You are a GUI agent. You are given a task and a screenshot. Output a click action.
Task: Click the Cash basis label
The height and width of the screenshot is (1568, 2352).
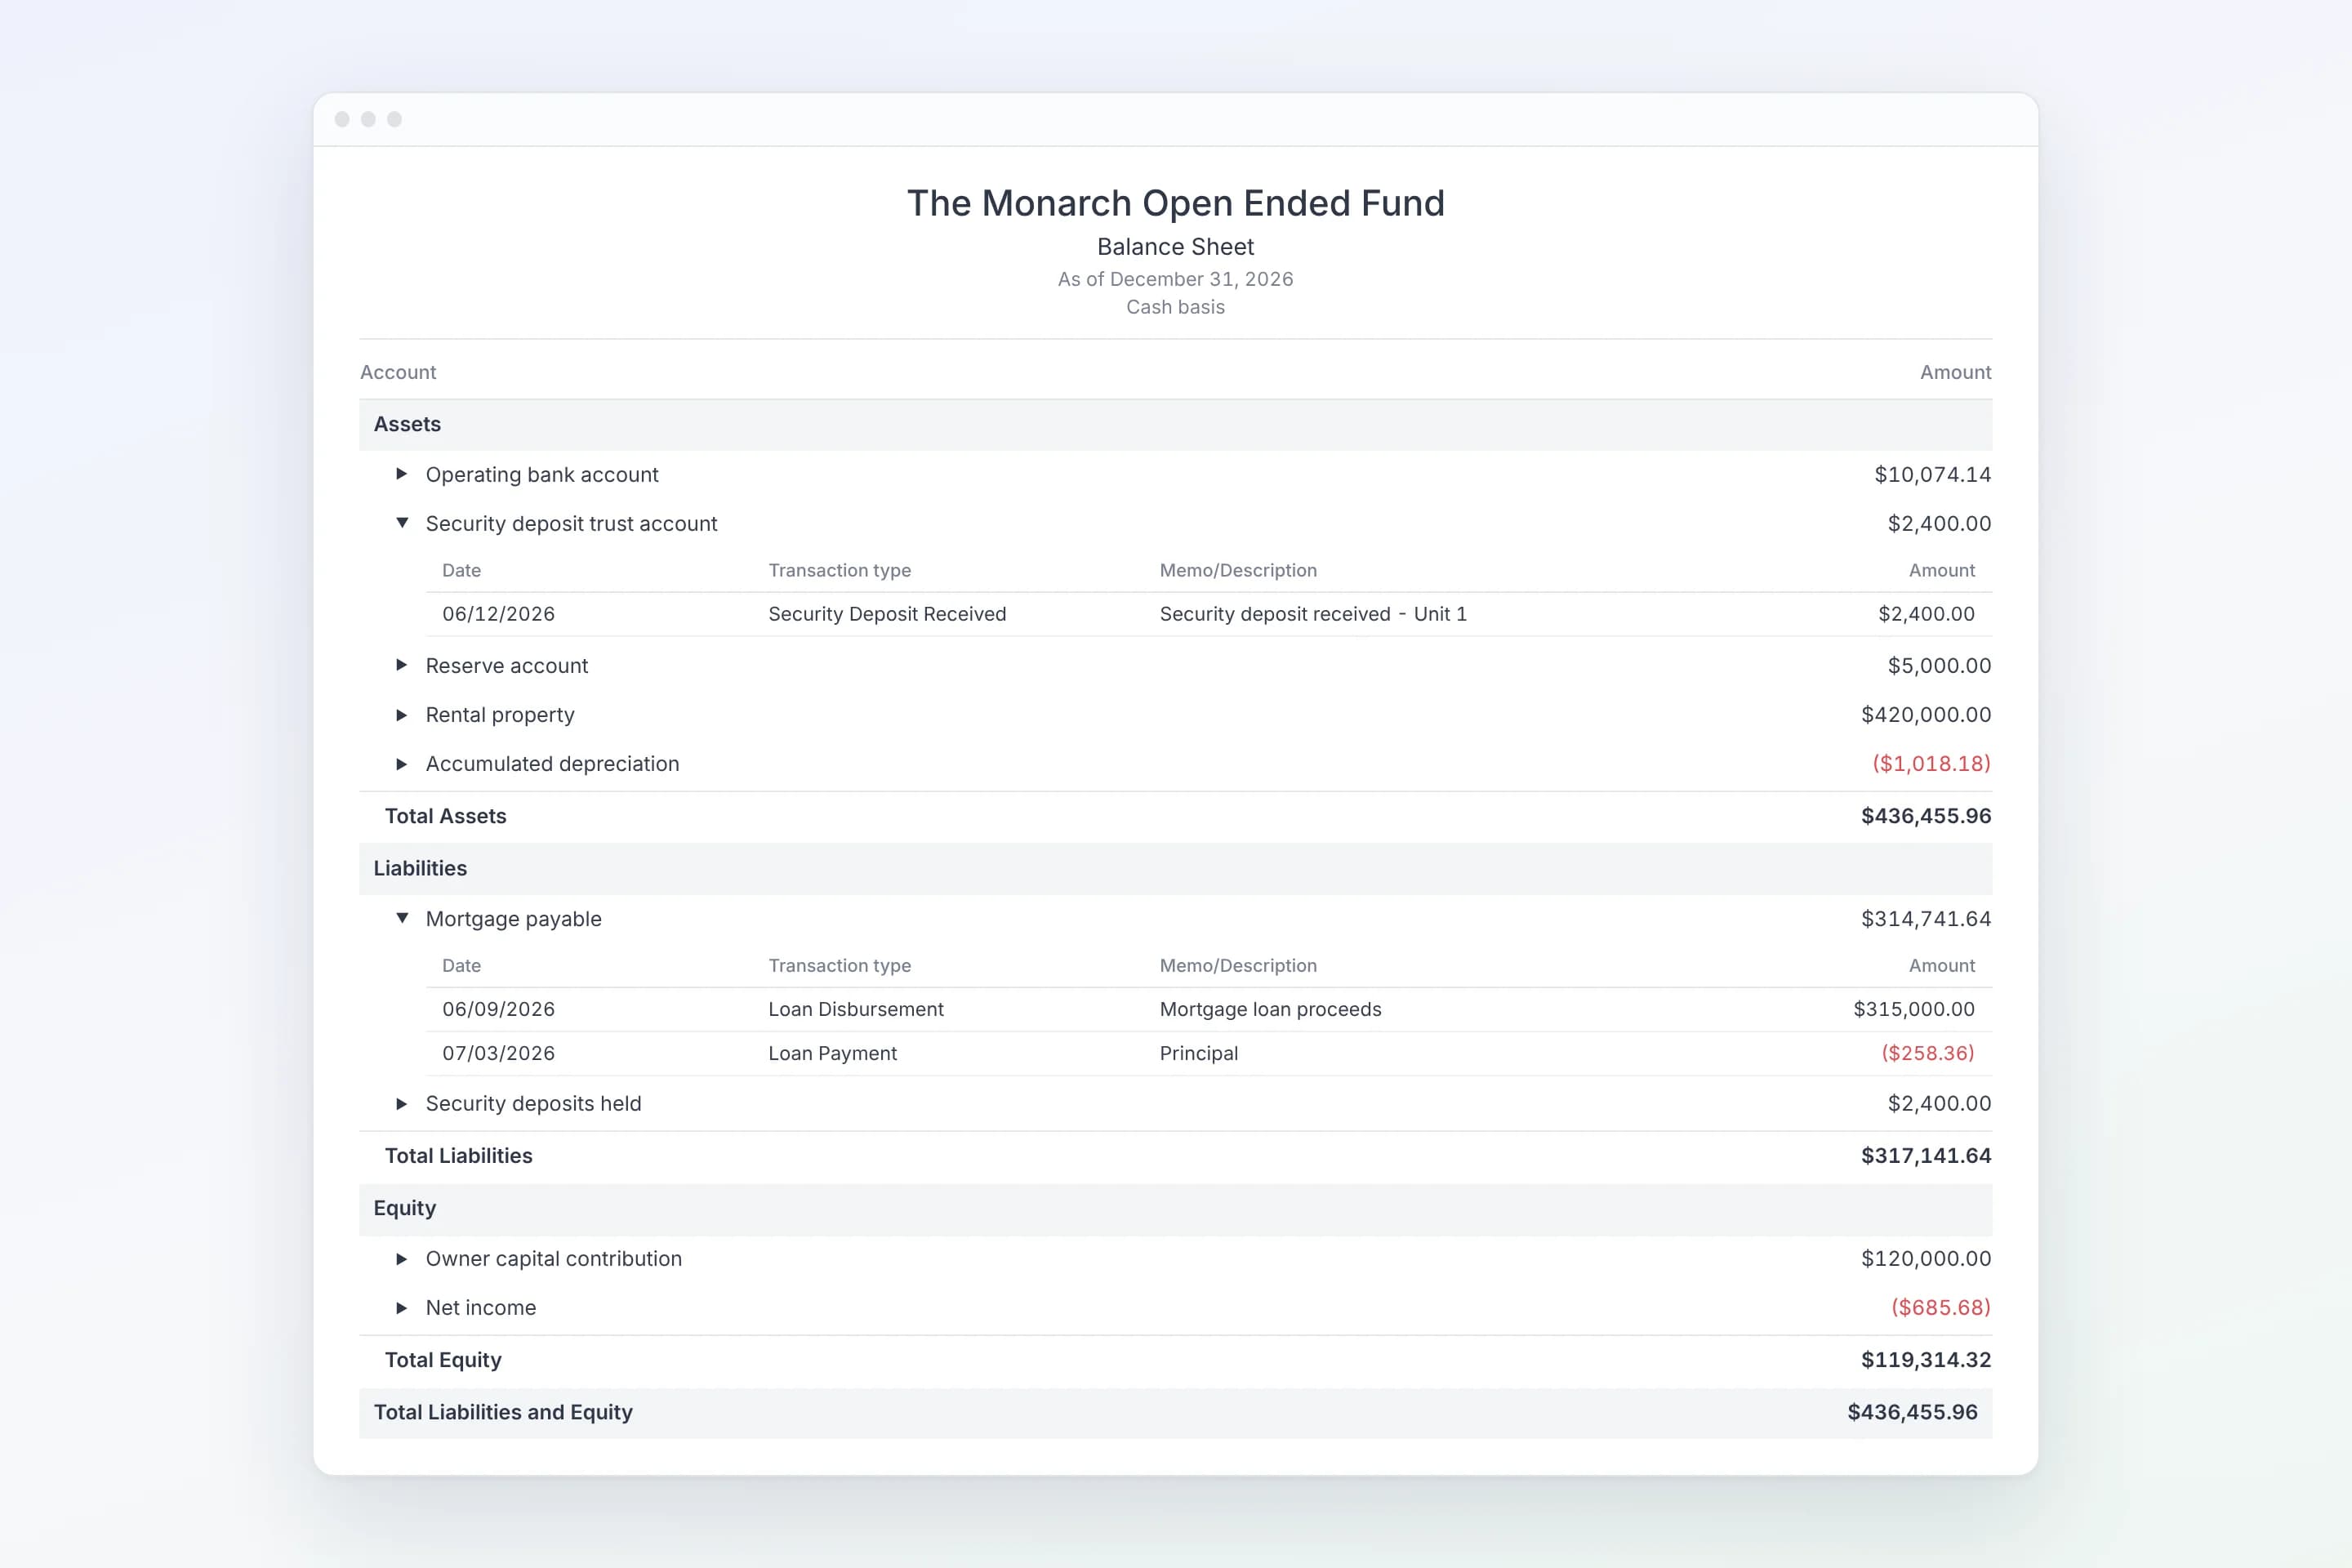click(1176, 307)
